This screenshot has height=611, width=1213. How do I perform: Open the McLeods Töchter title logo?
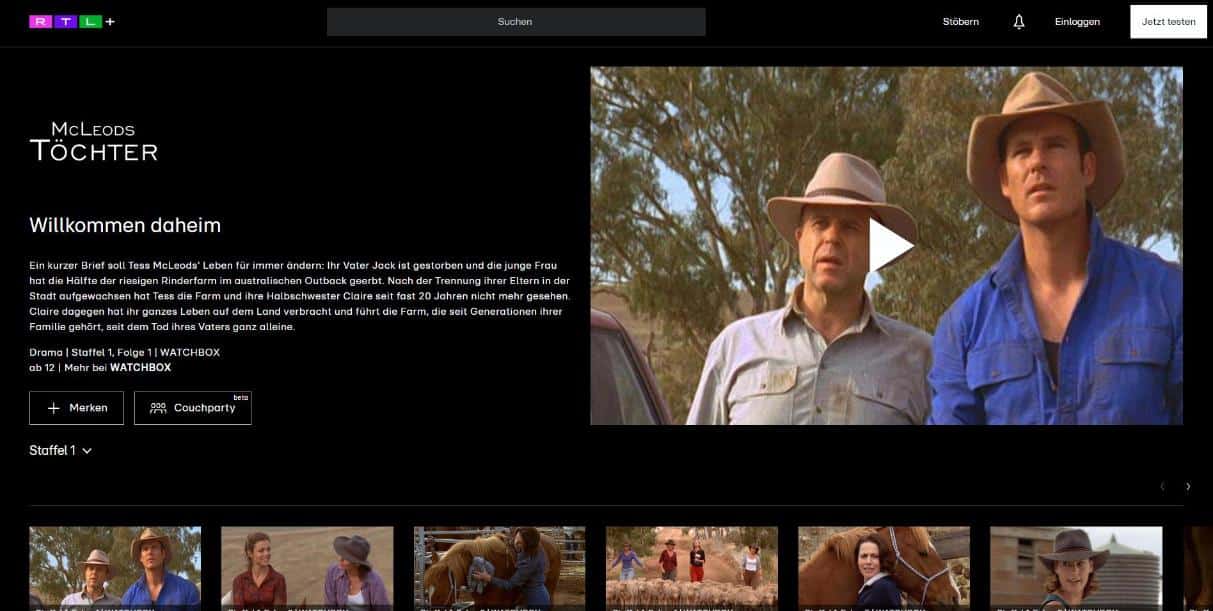[x=94, y=142]
